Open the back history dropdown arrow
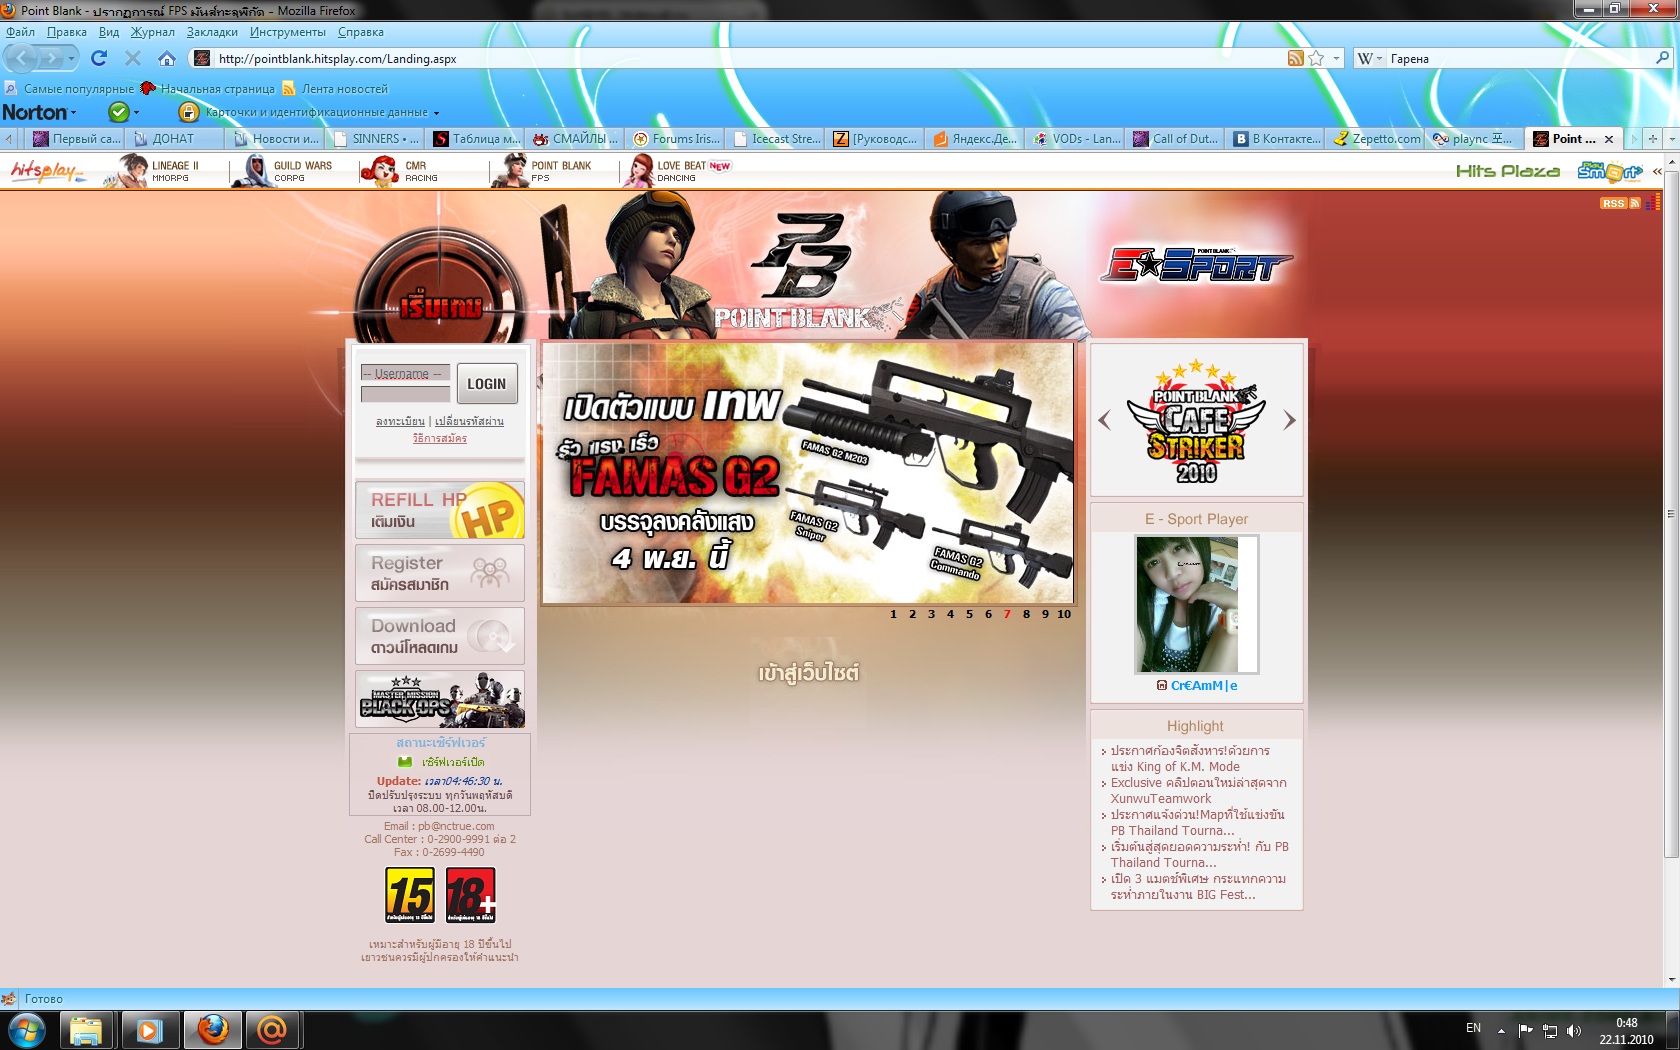The width and height of the screenshot is (1680, 1050). click(x=71, y=59)
